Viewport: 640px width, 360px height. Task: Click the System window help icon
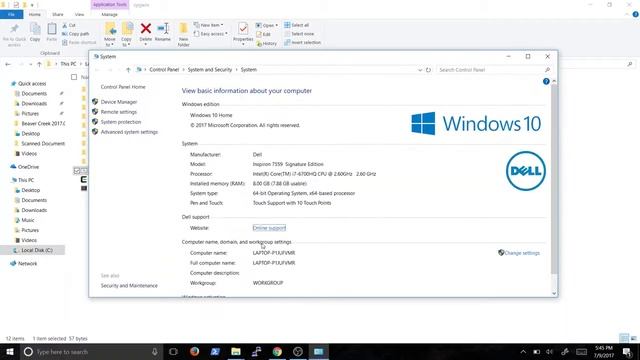[546, 82]
